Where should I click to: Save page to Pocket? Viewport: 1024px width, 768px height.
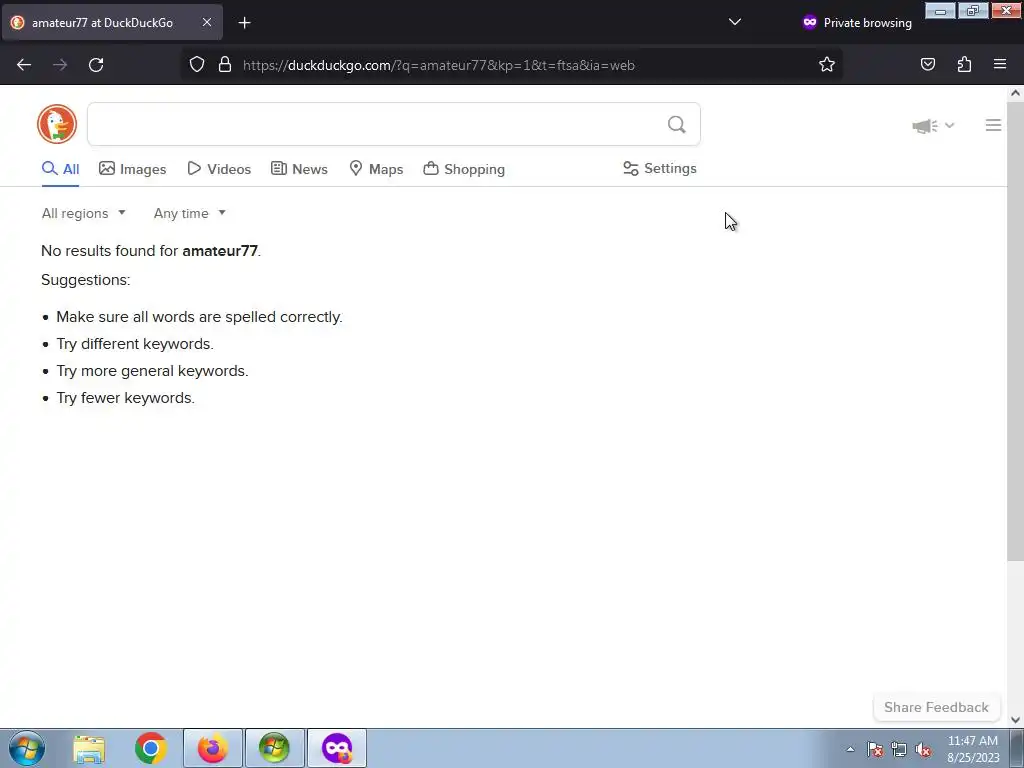tap(927, 65)
